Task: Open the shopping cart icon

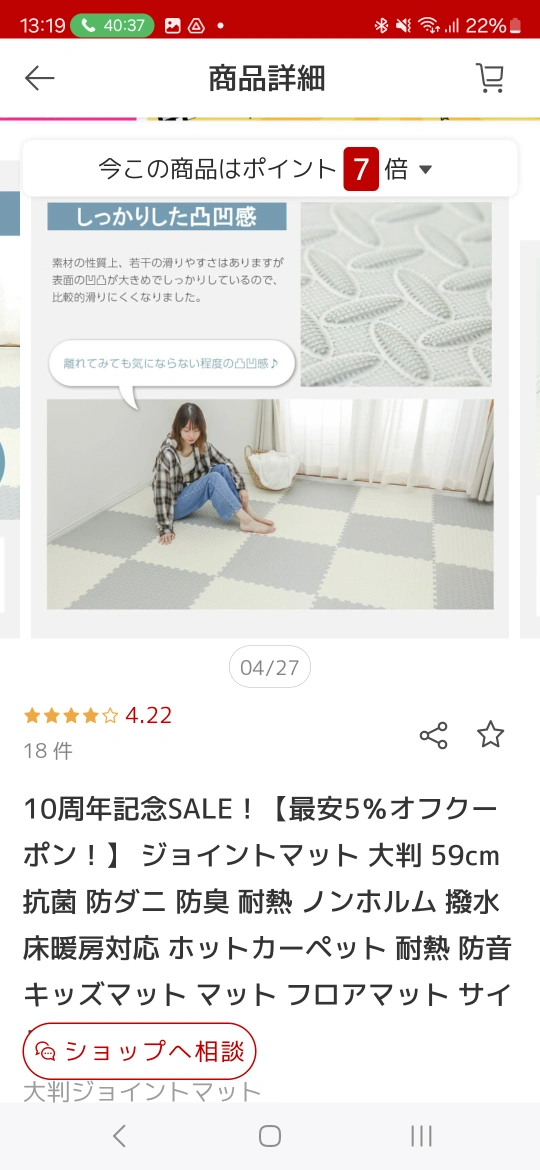Action: 490,78
